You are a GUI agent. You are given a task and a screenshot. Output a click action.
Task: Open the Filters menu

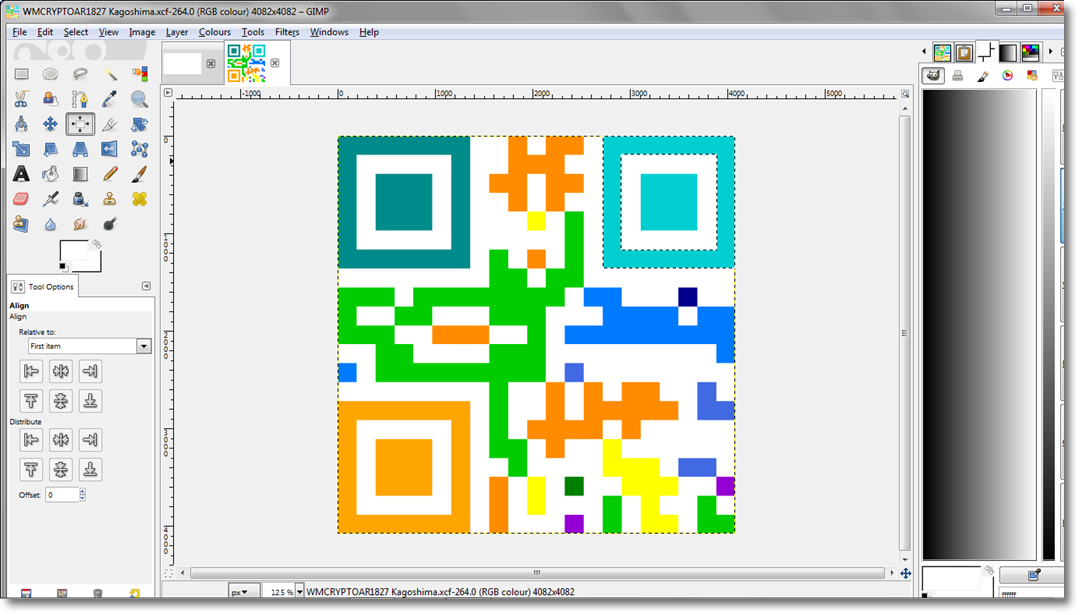tap(287, 32)
